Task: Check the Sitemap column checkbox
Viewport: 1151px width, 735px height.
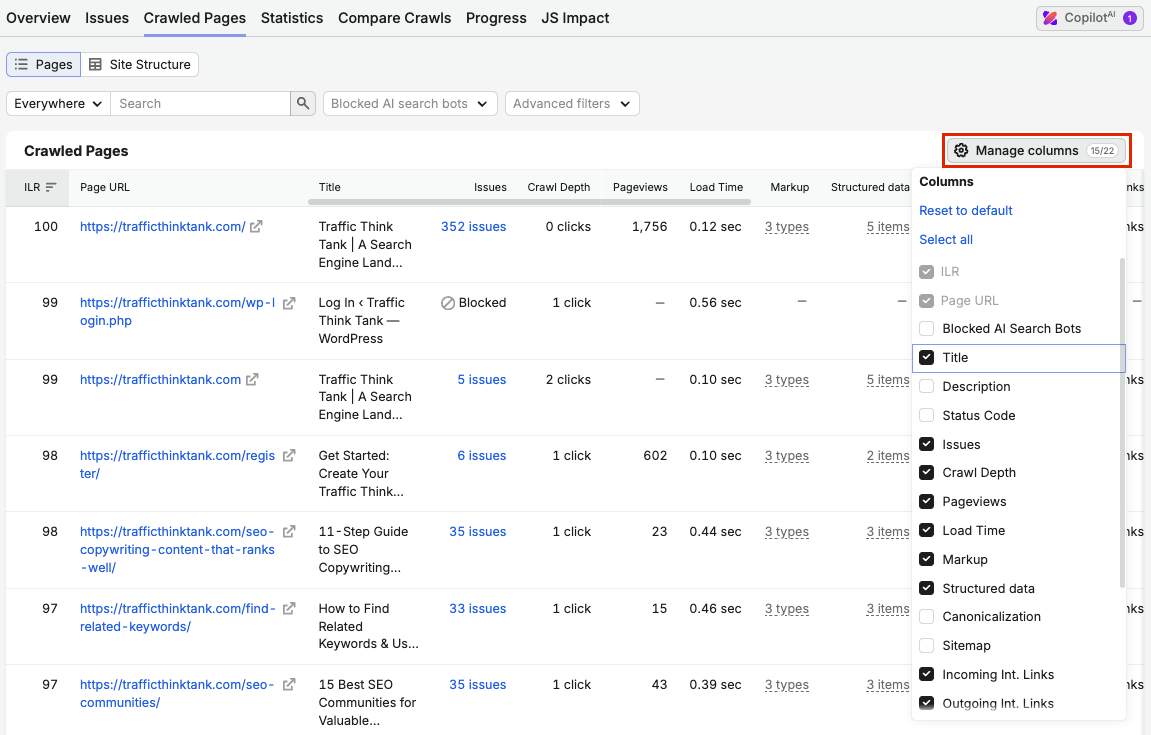Action: 926,645
